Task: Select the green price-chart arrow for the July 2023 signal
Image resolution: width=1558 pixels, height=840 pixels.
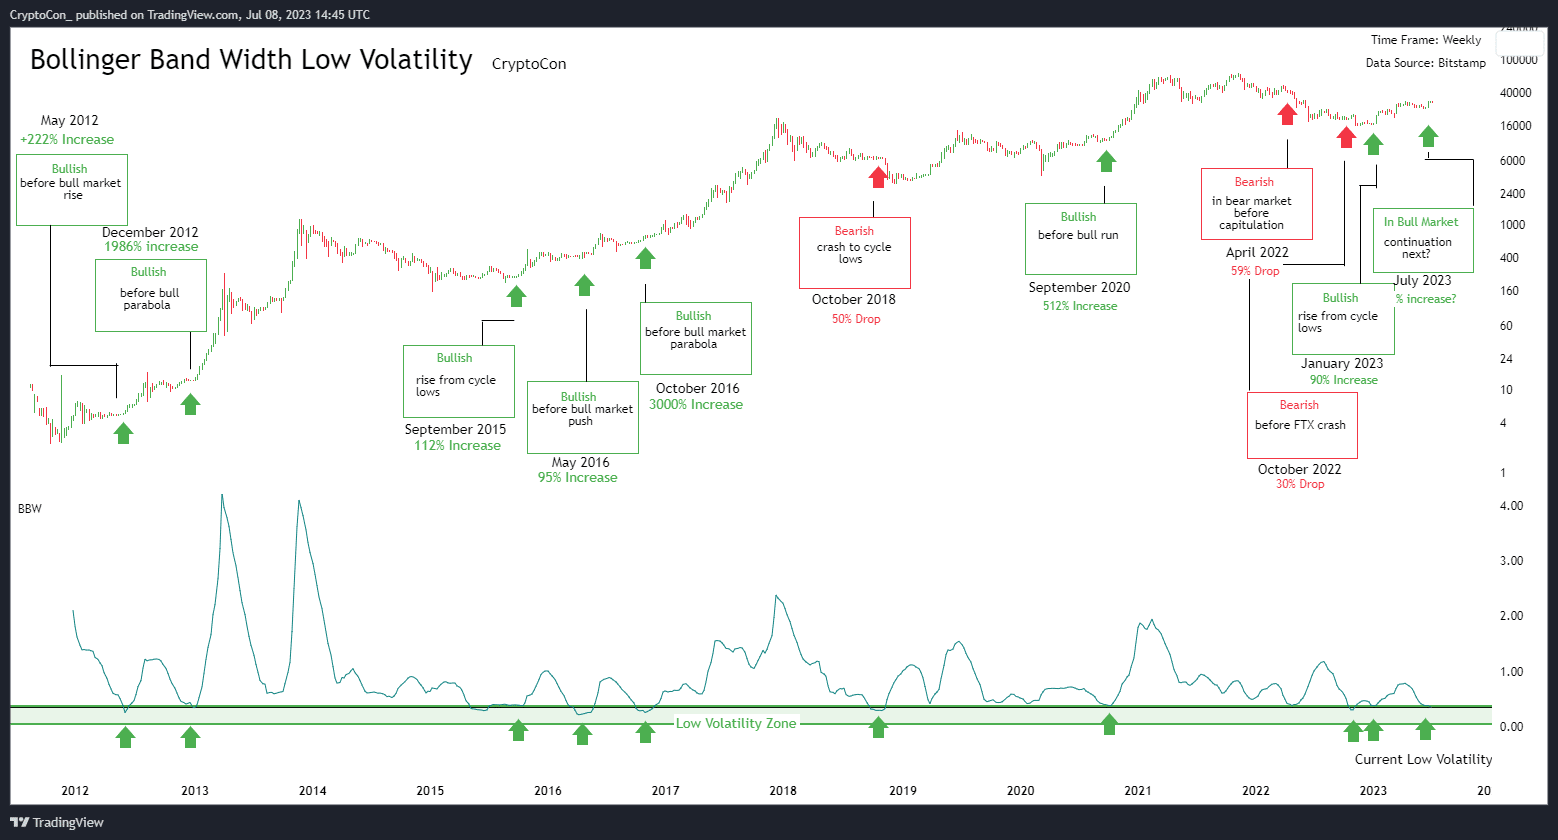Action: click(1429, 137)
